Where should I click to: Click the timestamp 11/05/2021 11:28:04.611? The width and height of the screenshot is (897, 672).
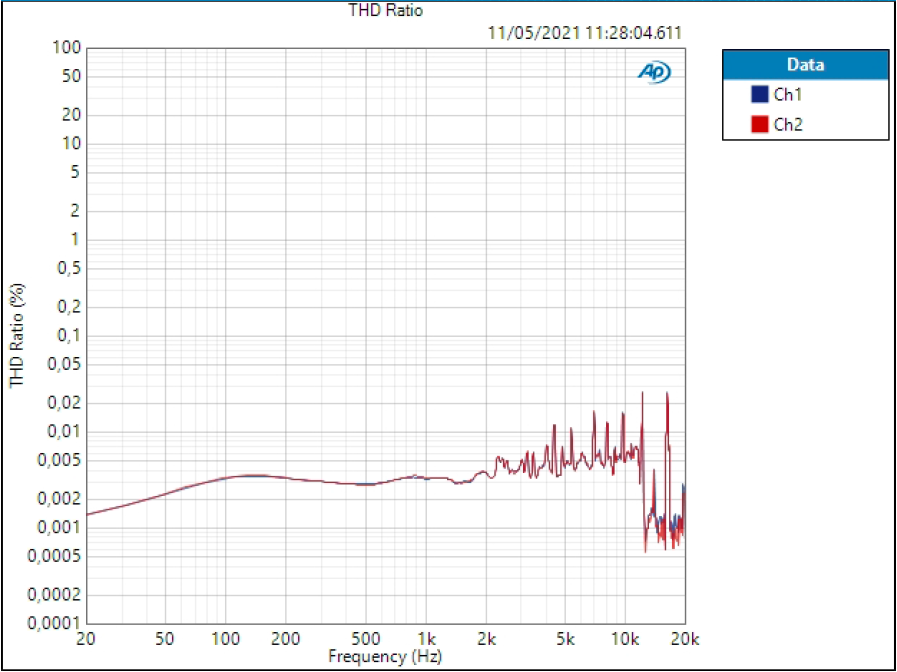pyautogui.click(x=585, y=33)
